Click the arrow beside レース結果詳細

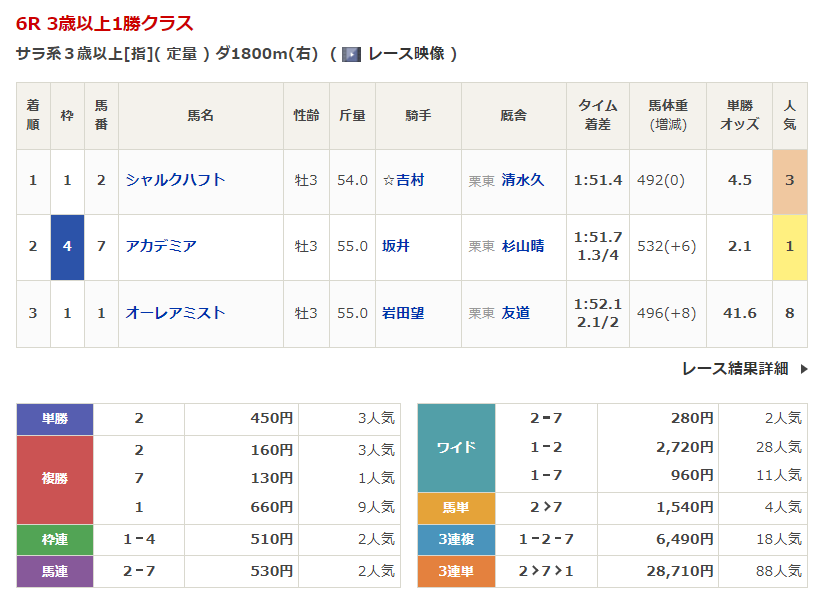tap(803, 368)
